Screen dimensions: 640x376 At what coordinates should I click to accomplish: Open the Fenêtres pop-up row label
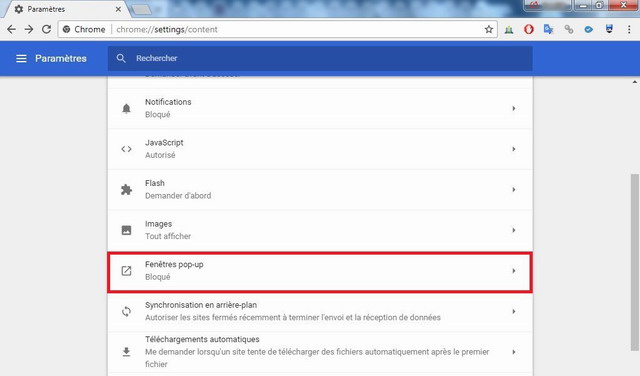[174, 265]
